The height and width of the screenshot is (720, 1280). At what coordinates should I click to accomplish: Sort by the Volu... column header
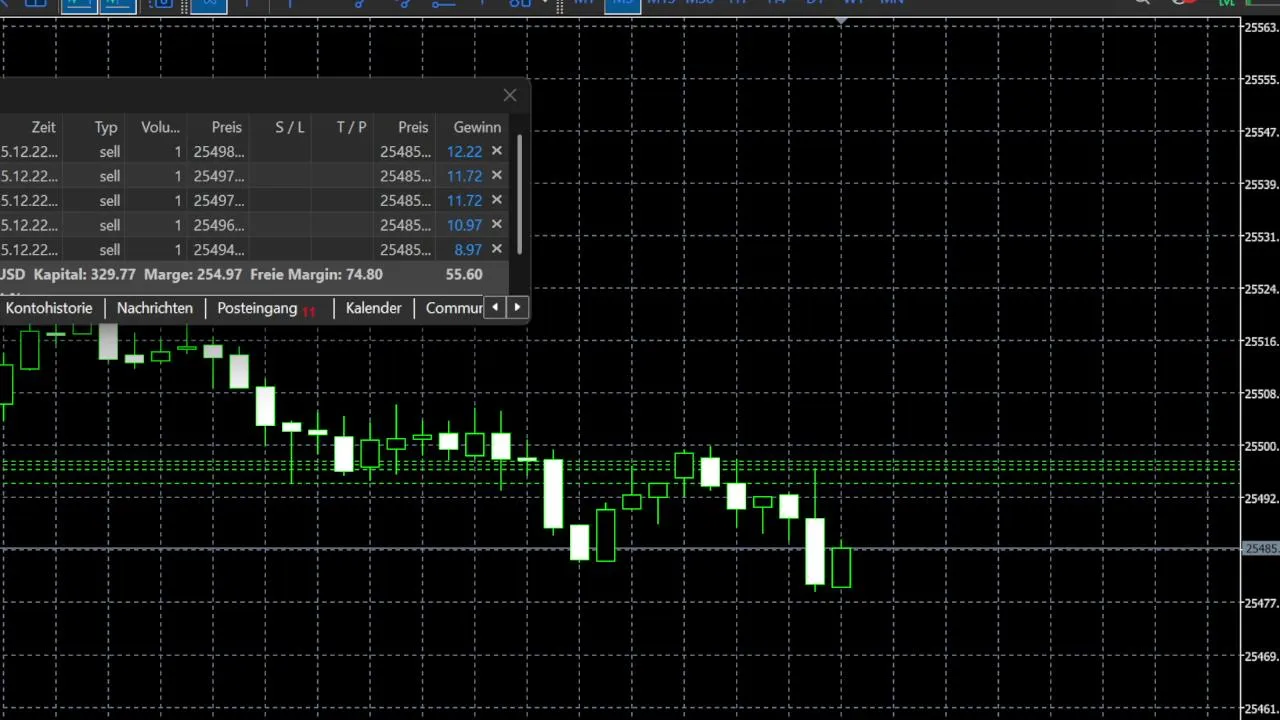160,127
